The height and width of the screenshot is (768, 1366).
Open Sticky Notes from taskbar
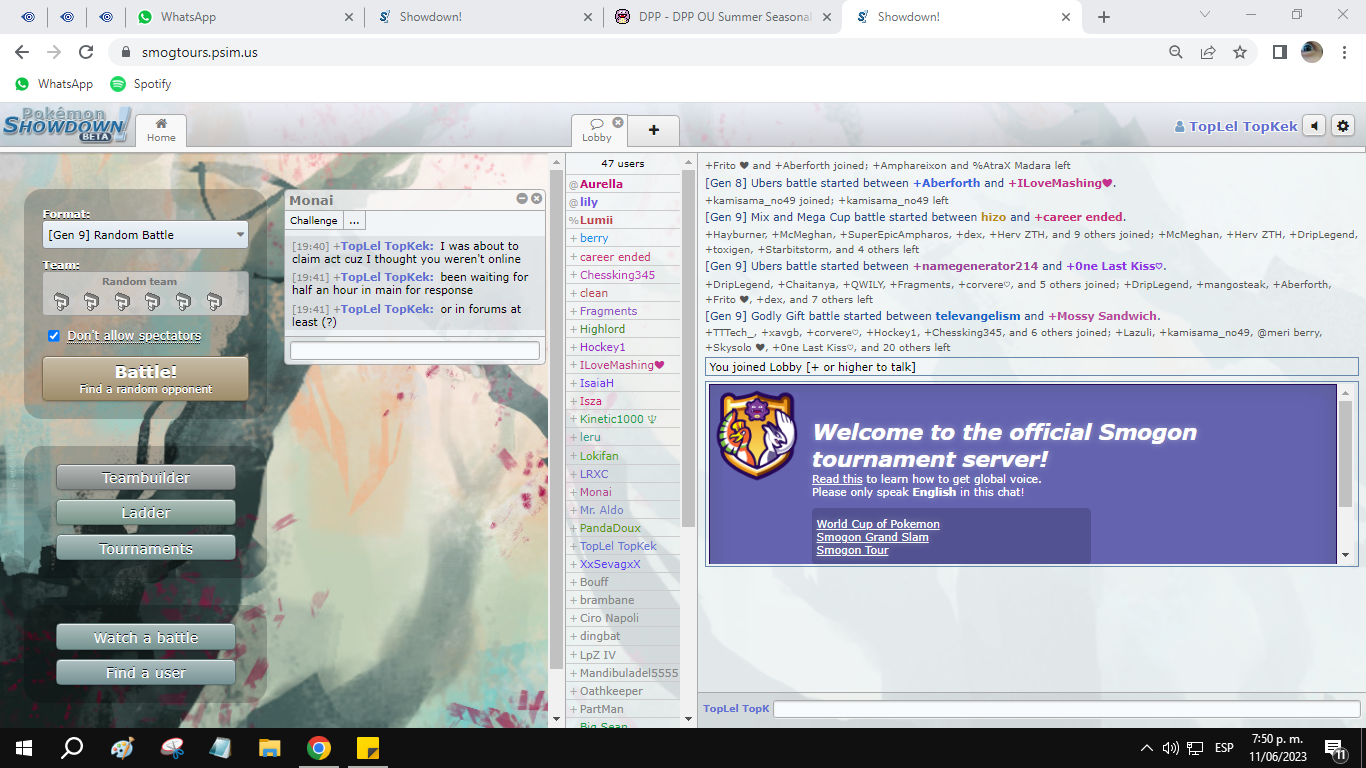coord(368,748)
